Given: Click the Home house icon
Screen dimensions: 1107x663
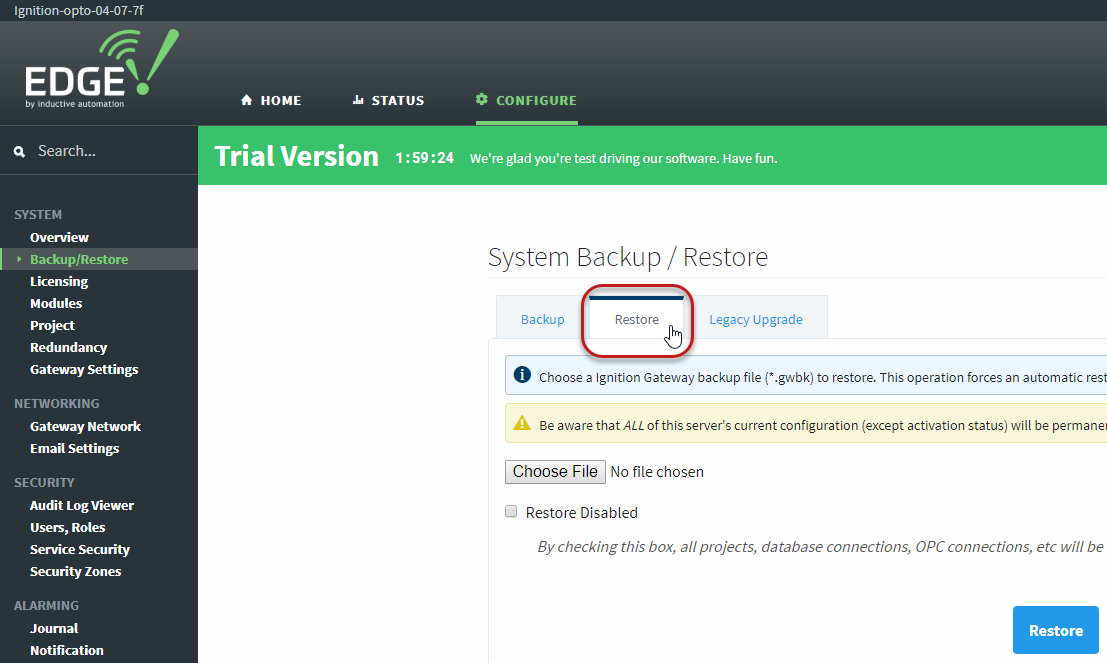Looking at the screenshot, I should point(247,100).
